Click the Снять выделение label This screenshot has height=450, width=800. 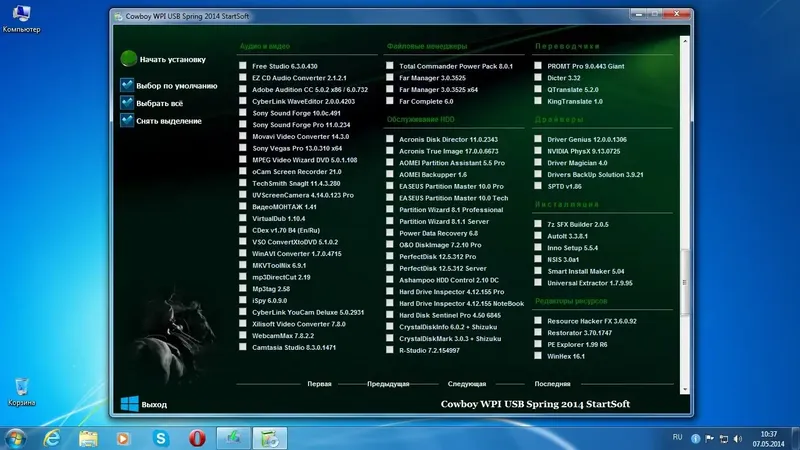(169, 121)
